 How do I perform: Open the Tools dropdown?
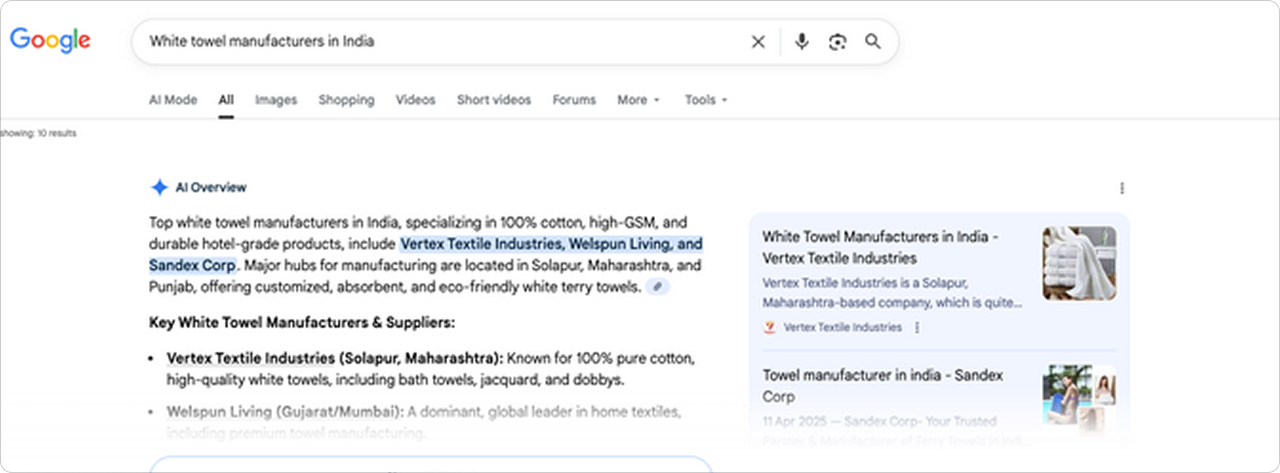[706, 100]
